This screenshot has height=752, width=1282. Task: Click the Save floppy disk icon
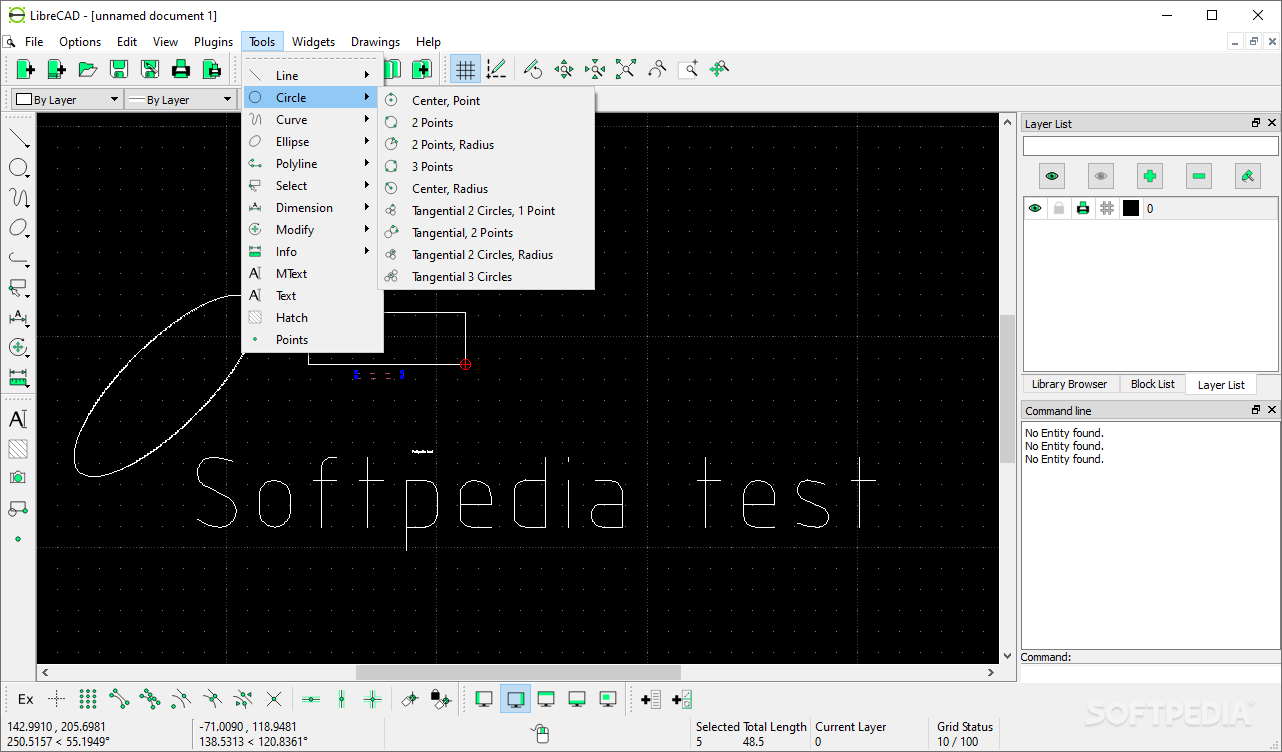tap(119, 69)
